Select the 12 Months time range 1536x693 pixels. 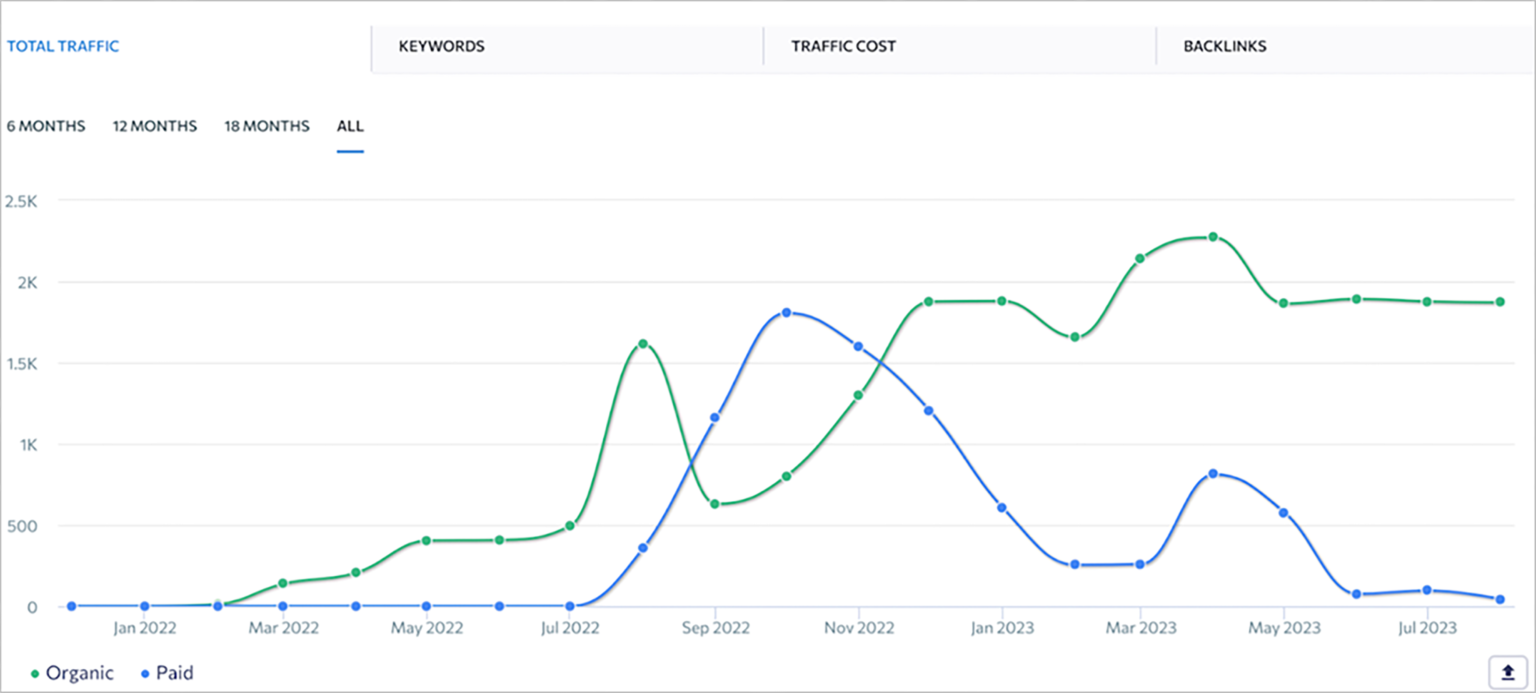154,126
